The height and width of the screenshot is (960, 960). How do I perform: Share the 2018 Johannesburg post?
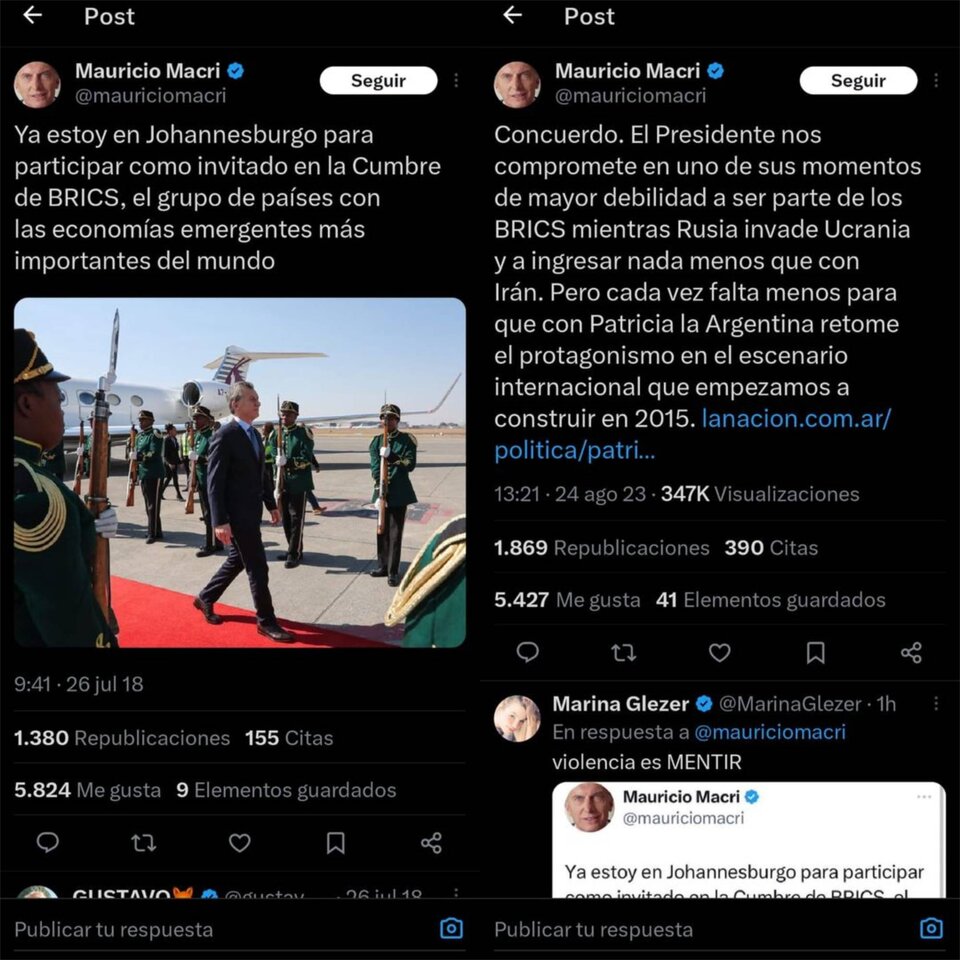432,843
